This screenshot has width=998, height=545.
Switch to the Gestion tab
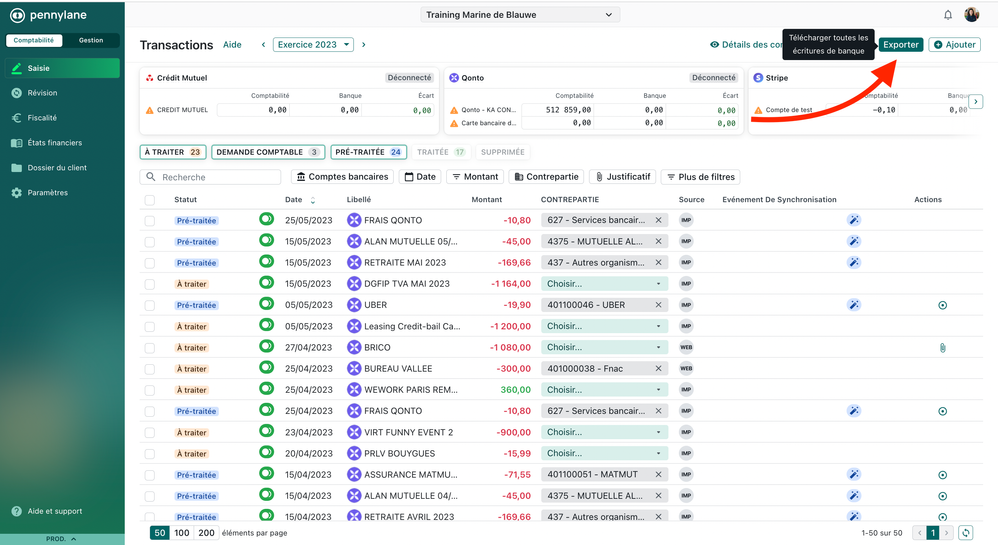click(x=91, y=41)
